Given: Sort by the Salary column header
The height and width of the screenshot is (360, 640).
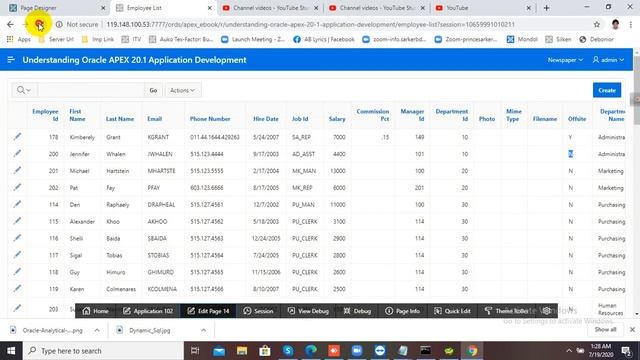Looking at the screenshot, I should [x=337, y=119].
